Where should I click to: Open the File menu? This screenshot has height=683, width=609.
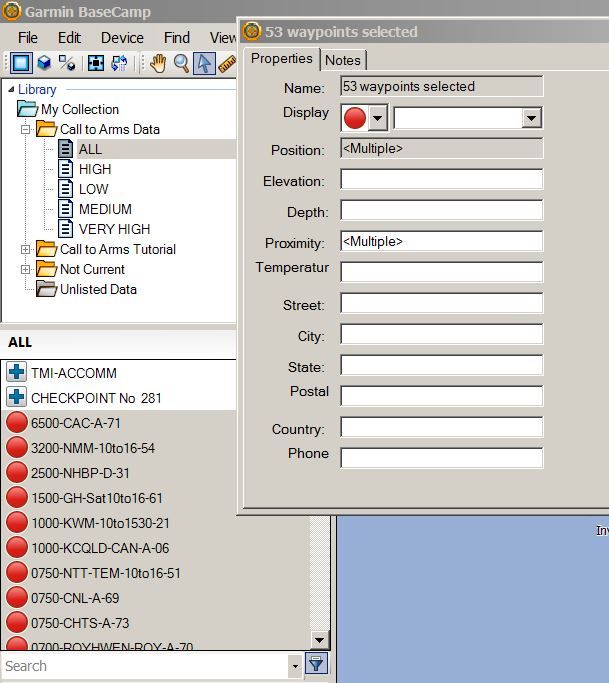click(28, 38)
